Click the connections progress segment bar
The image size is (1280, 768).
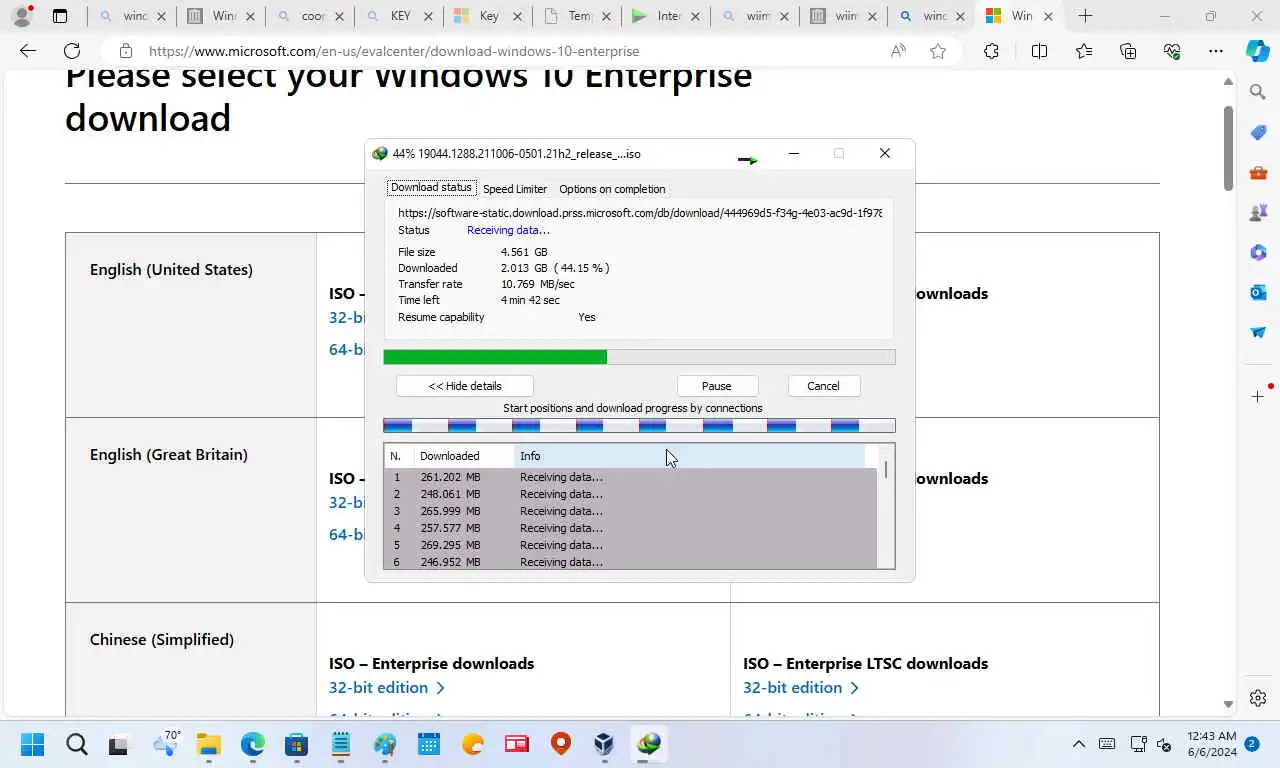639,426
